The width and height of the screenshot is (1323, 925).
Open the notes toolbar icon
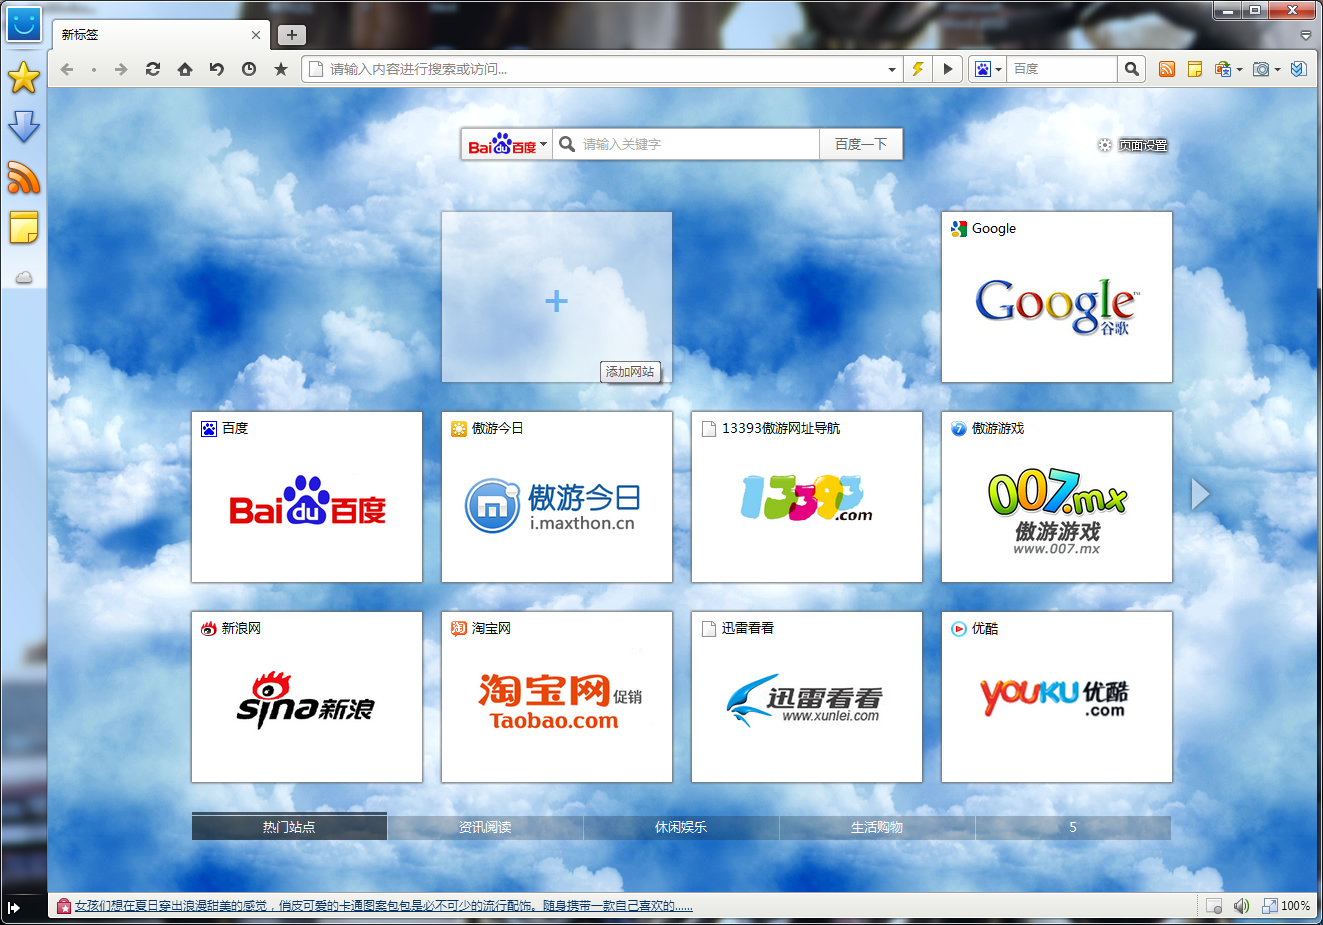1194,69
